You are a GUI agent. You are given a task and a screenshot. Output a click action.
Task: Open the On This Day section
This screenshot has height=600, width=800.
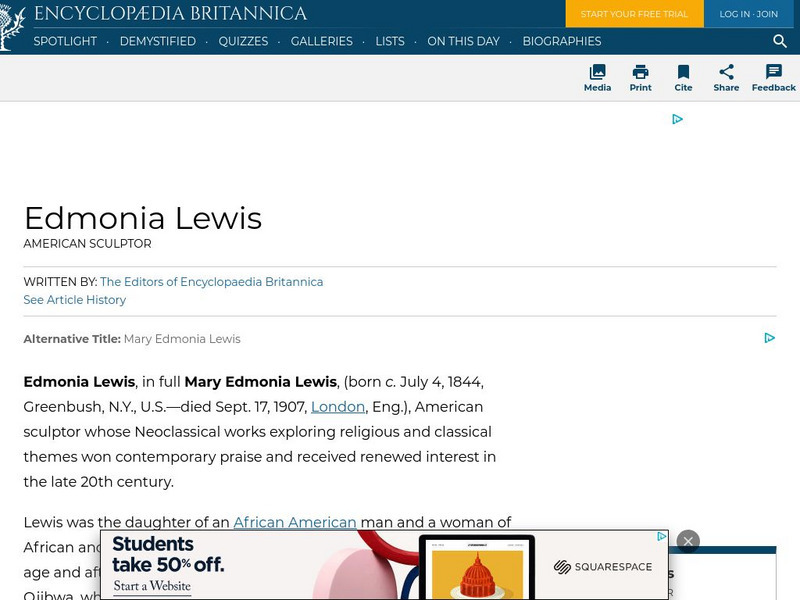click(x=463, y=42)
